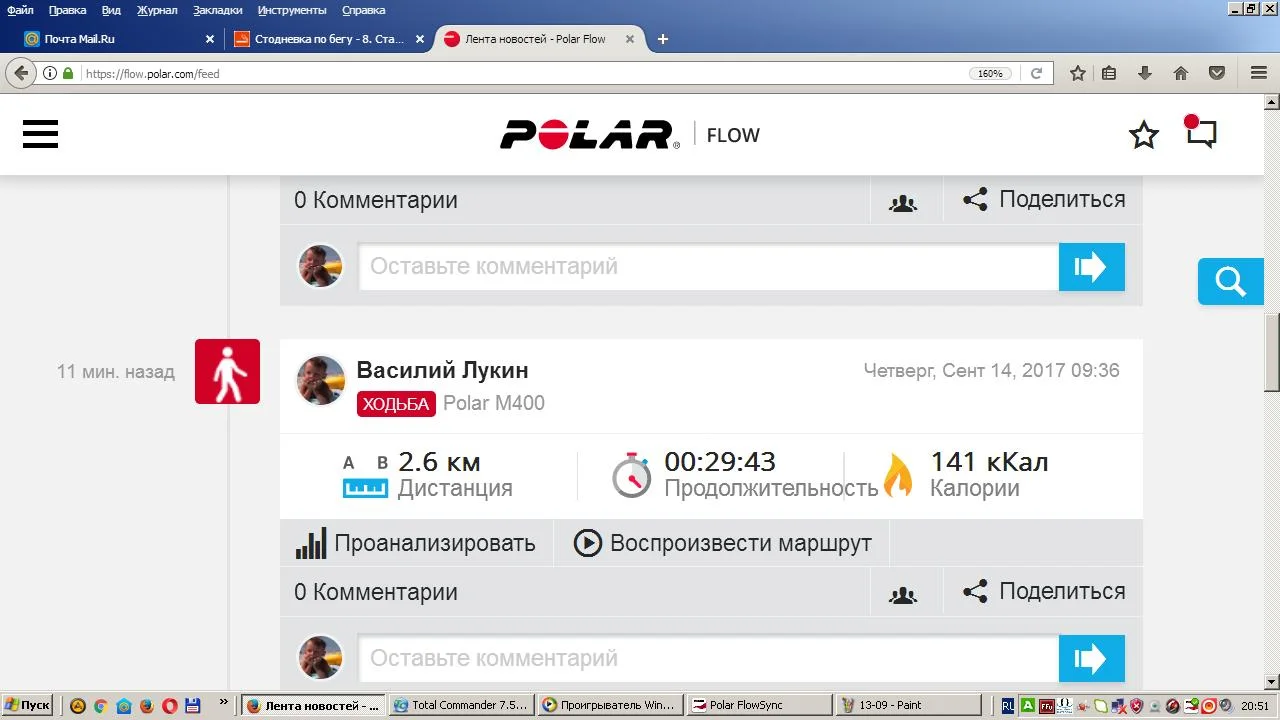
Task: Open the Firefox hamburger menu
Action: [x=1259, y=73]
